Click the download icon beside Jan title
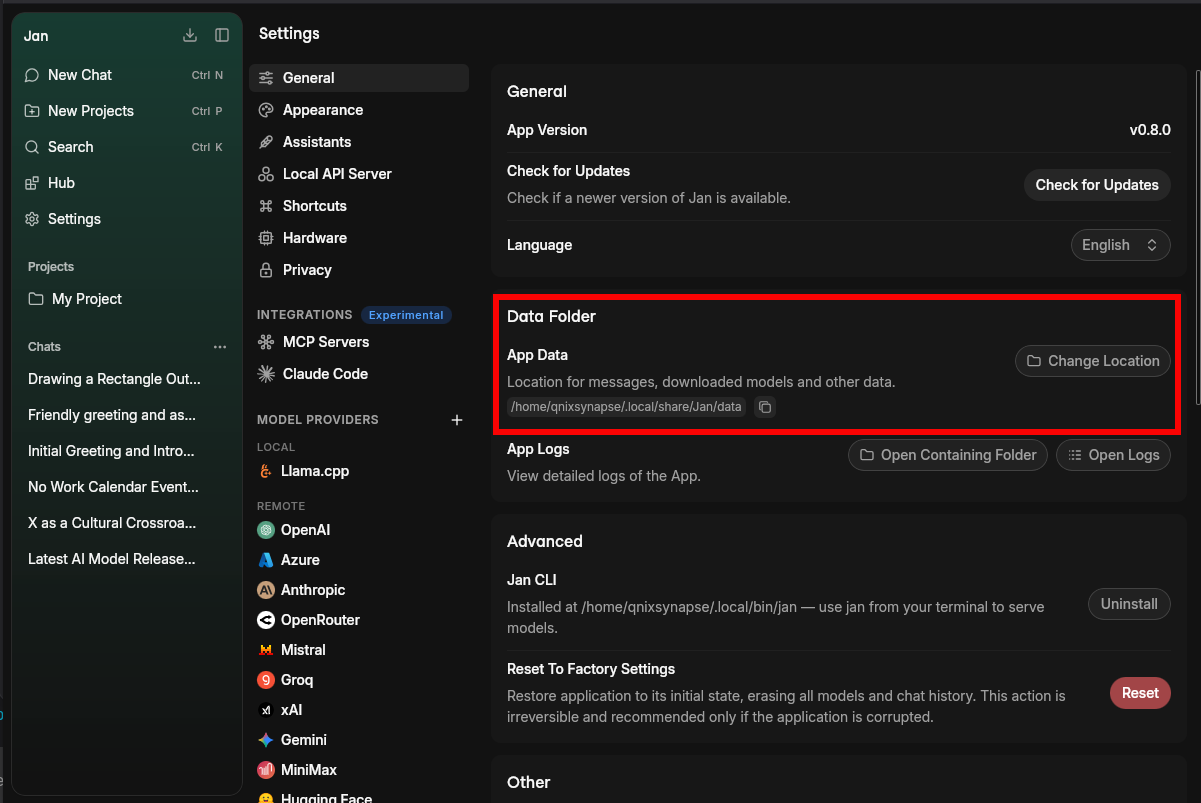Viewport: 1201px width, 803px height. click(x=190, y=35)
